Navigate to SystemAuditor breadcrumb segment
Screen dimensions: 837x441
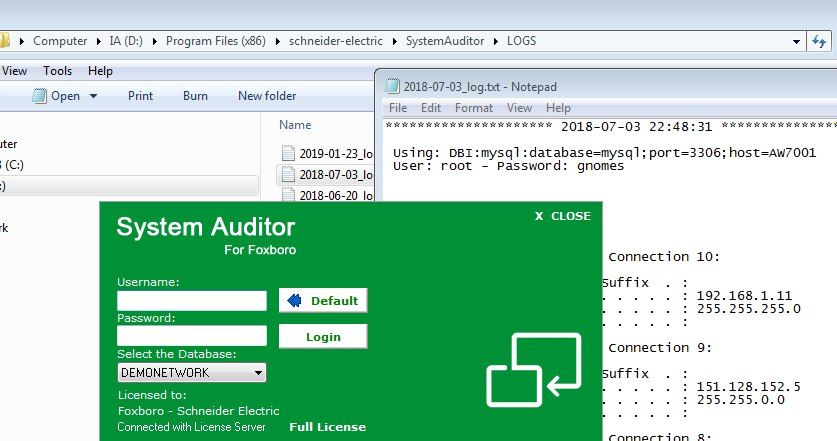click(x=445, y=41)
